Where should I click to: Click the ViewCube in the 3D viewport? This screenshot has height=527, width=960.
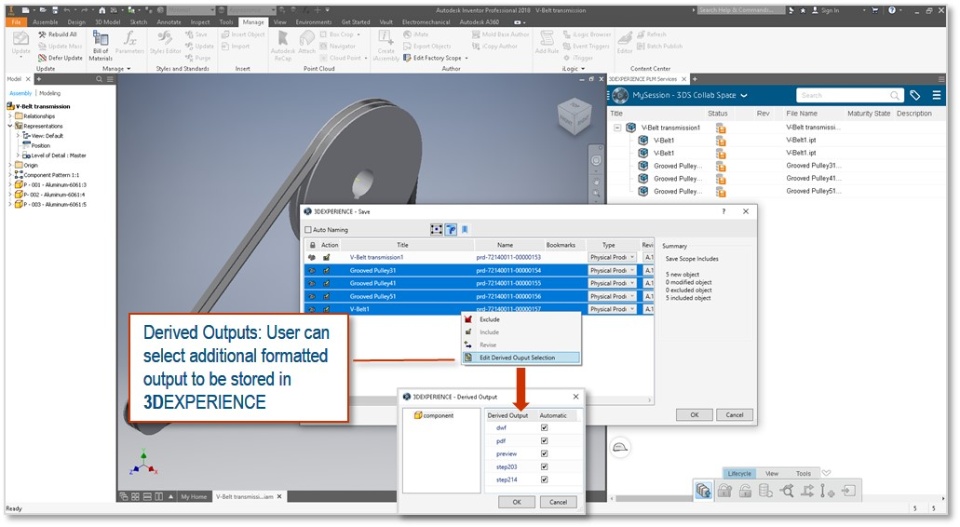574,117
